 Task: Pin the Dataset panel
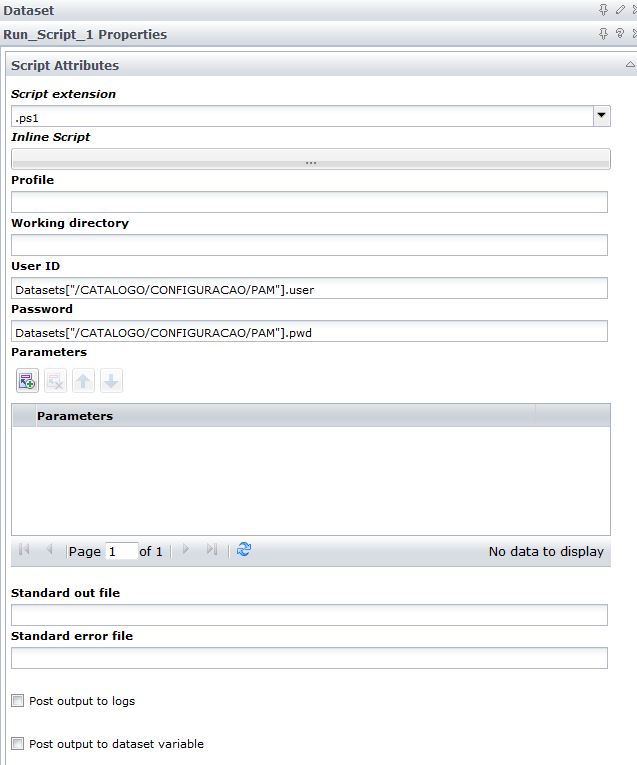tap(603, 9)
